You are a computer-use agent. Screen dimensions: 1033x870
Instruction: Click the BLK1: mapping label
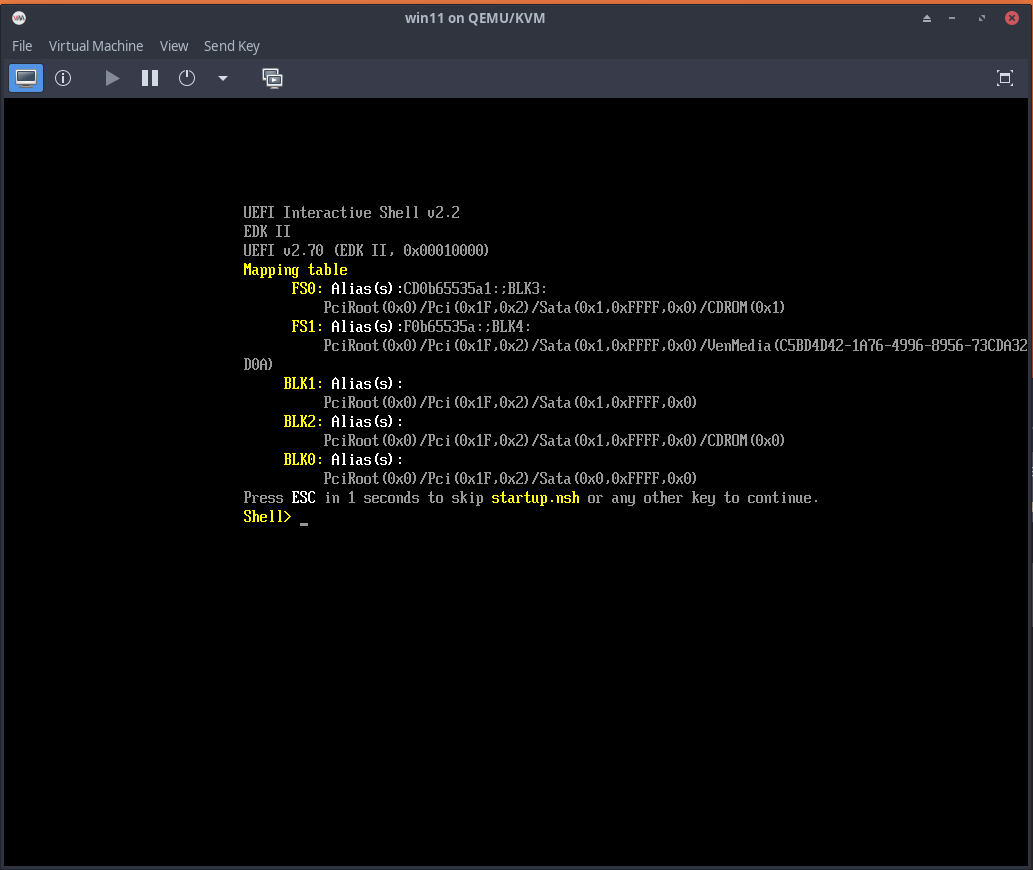[x=303, y=383]
